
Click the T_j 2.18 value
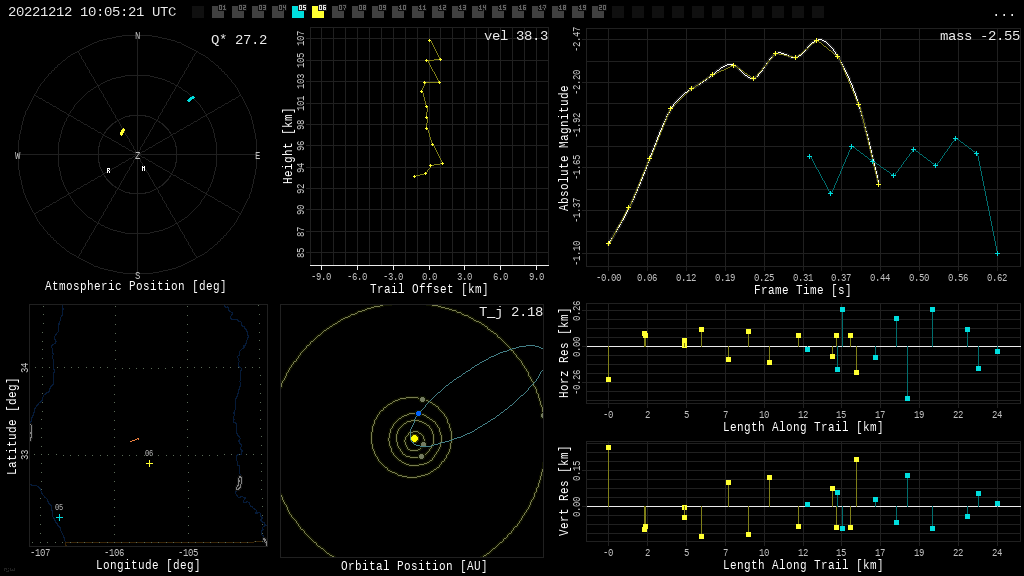coord(511,312)
